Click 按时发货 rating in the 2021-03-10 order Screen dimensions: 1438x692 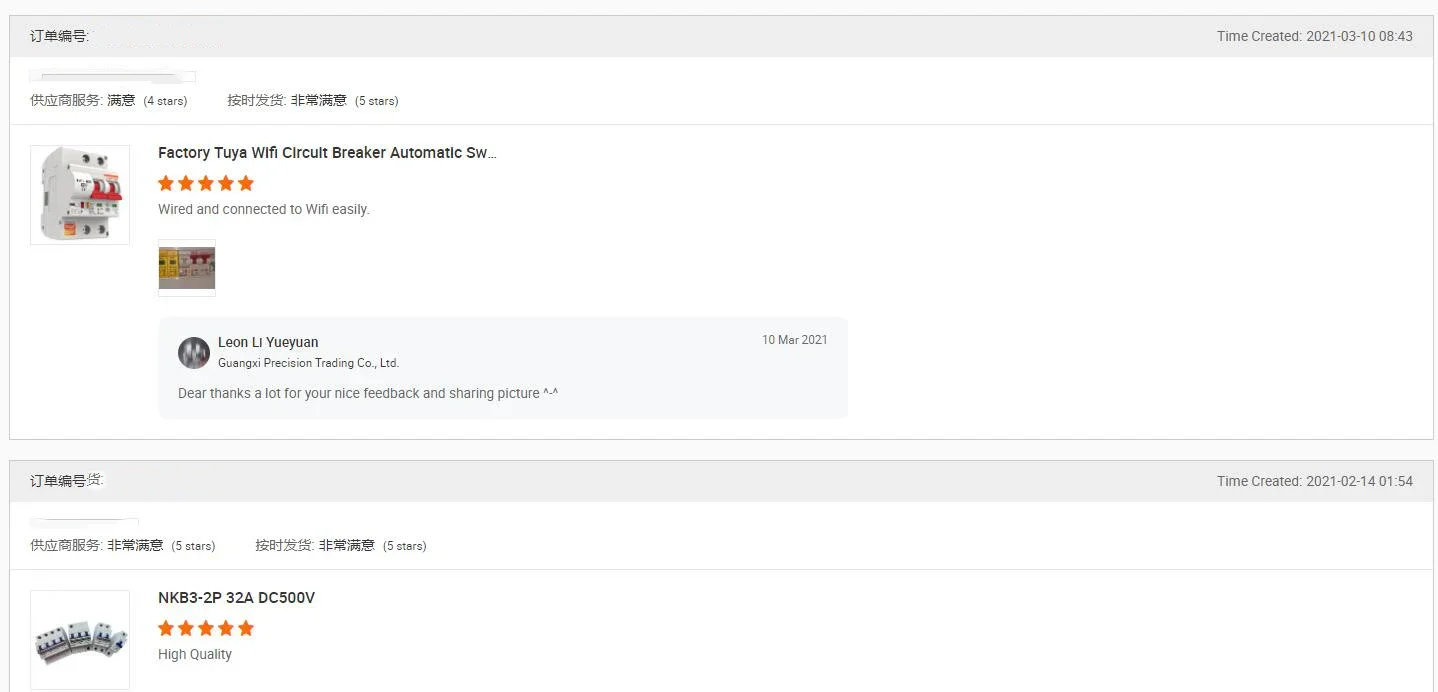(312, 100)
